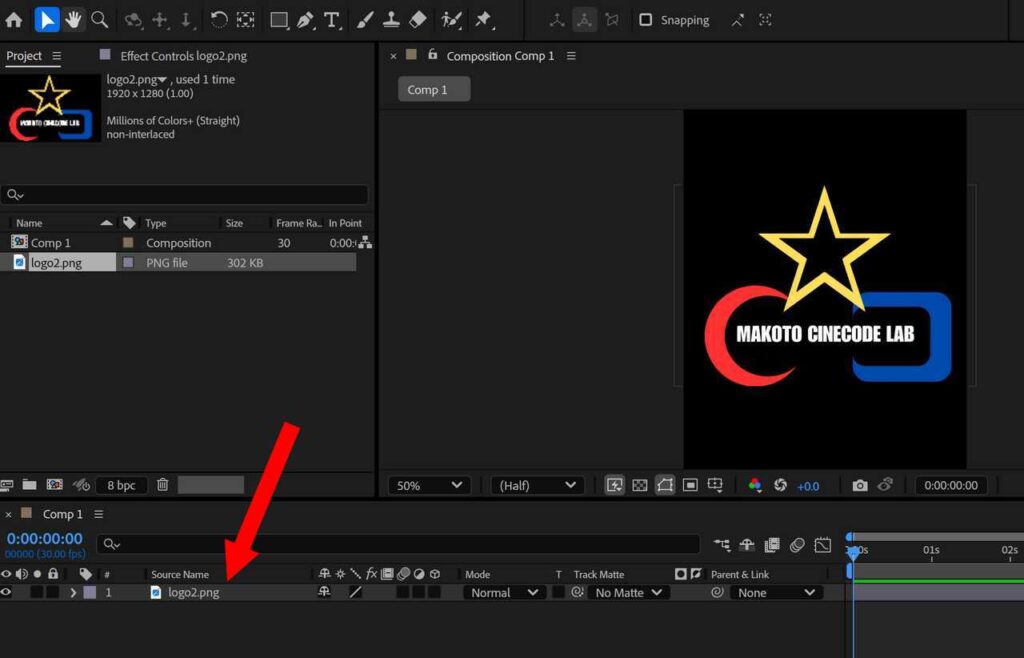Choose Local Axis mode in the toolbar
1024x658 pixels.
[x=557, y=20]
